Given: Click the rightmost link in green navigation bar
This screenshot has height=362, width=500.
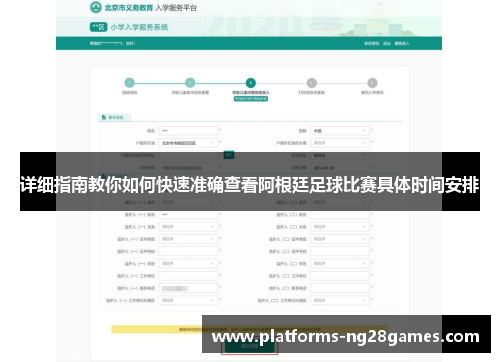Looking at the screenshot, I should coord(402,44).
